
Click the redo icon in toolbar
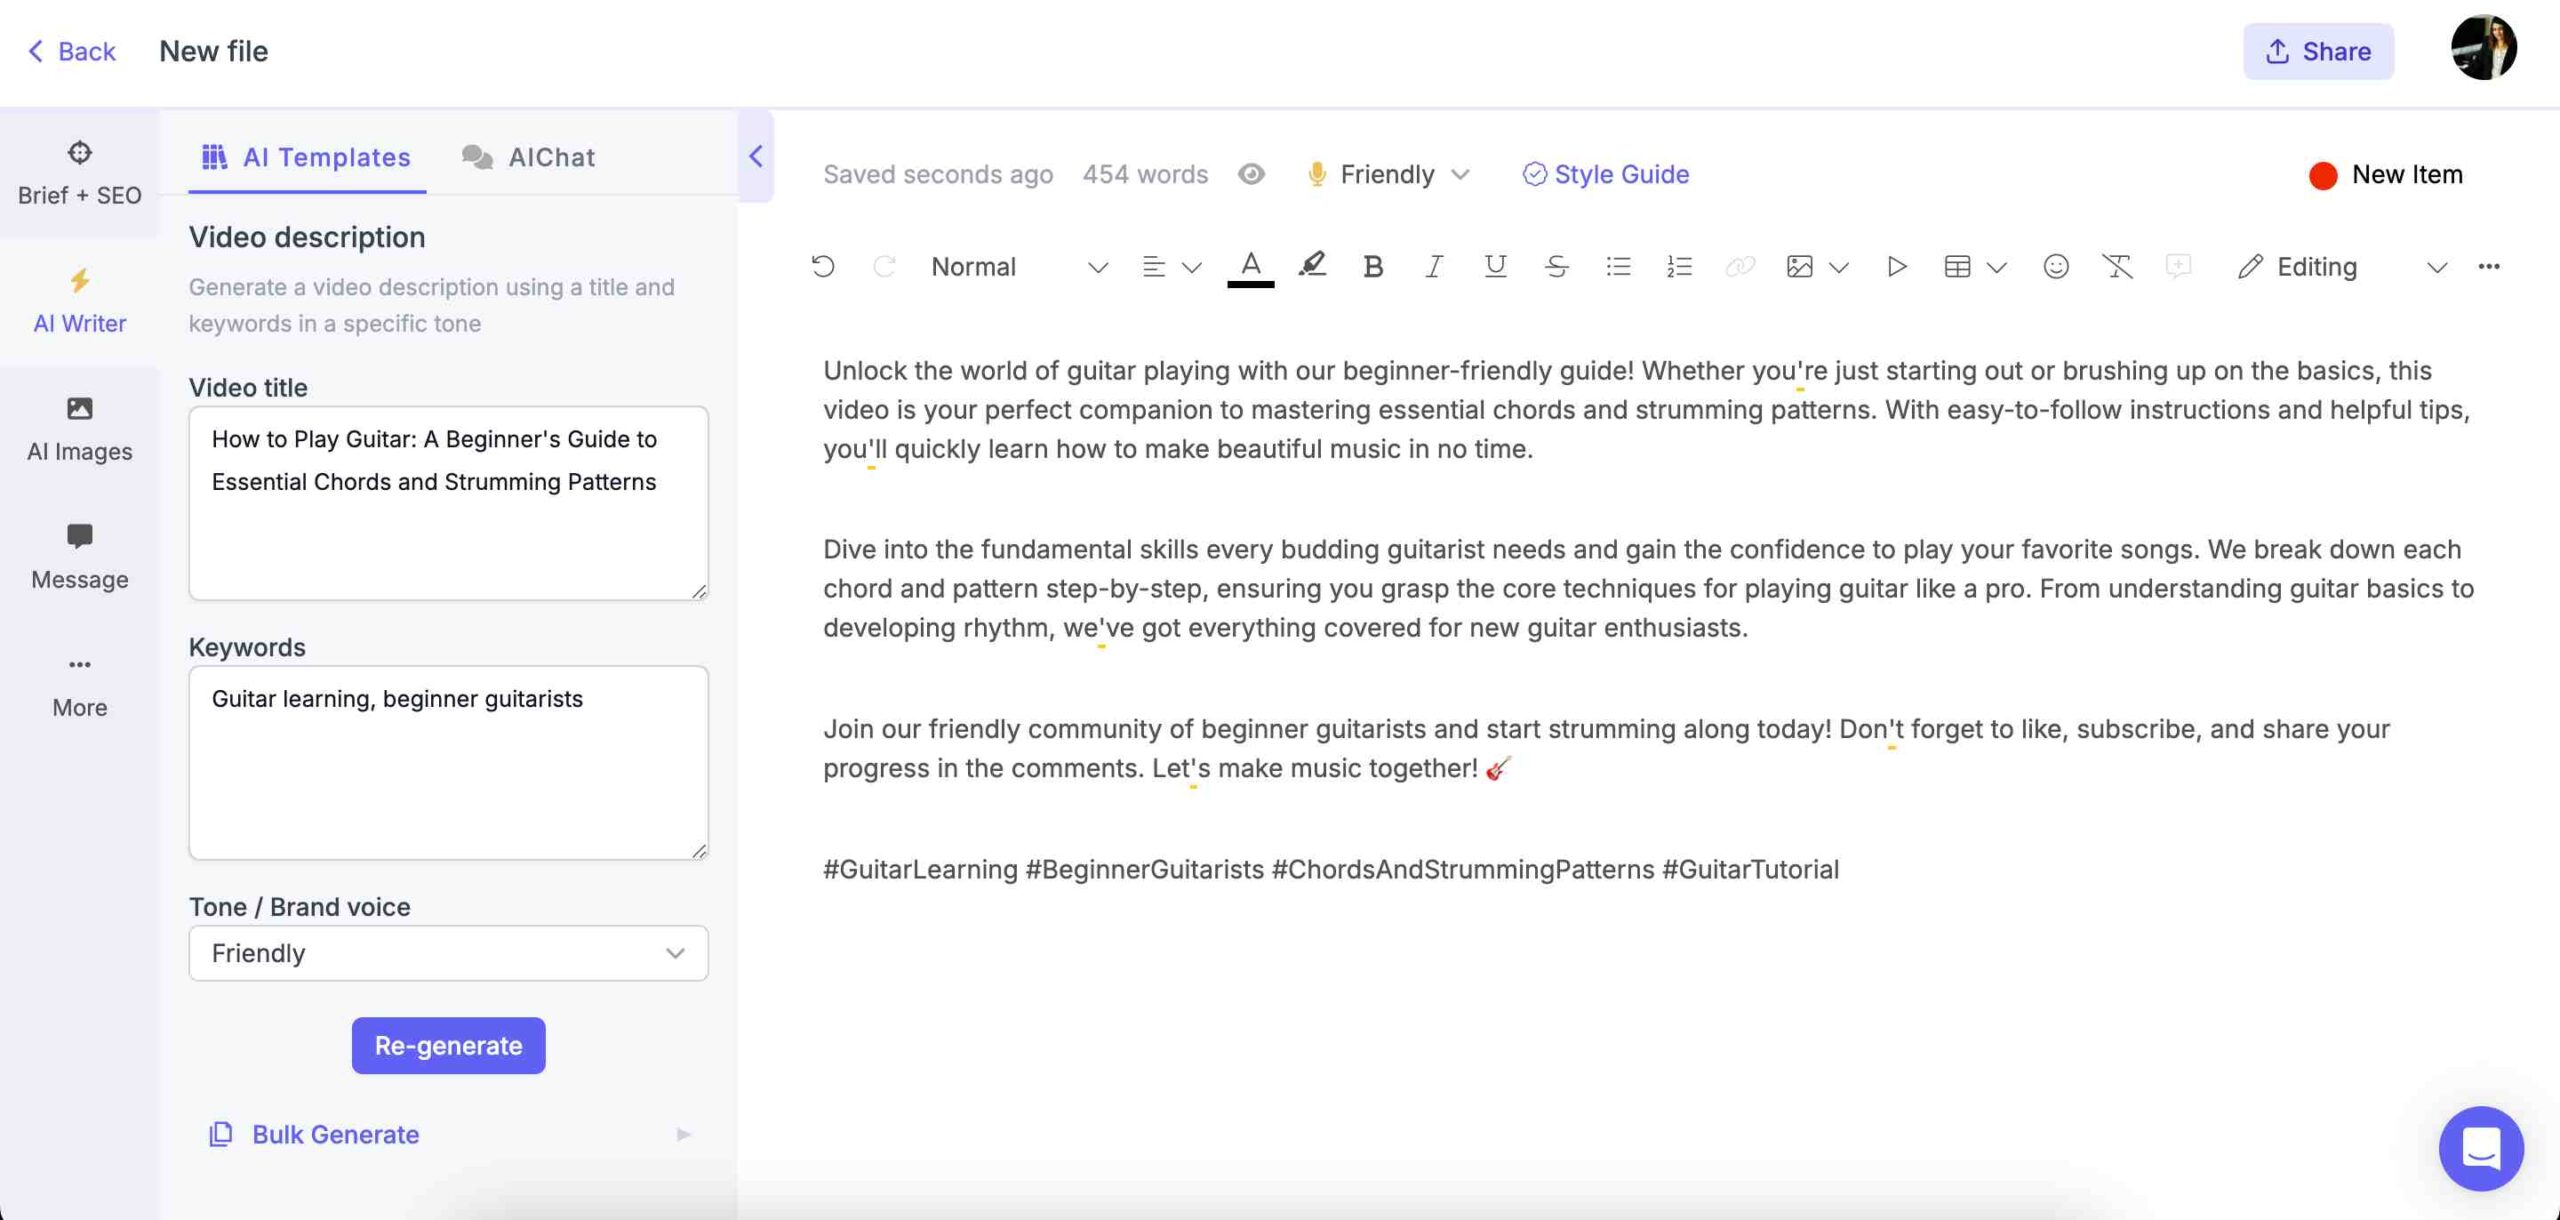pyautogui.click(x=882, y=266)
